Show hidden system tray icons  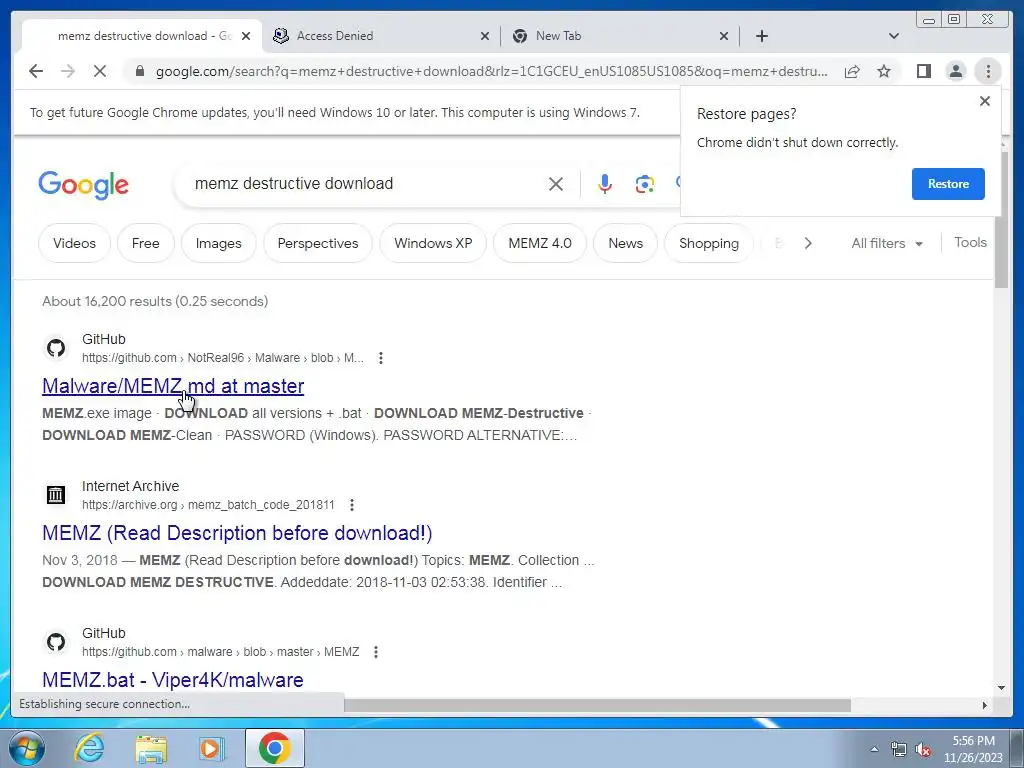coord(874,749)
